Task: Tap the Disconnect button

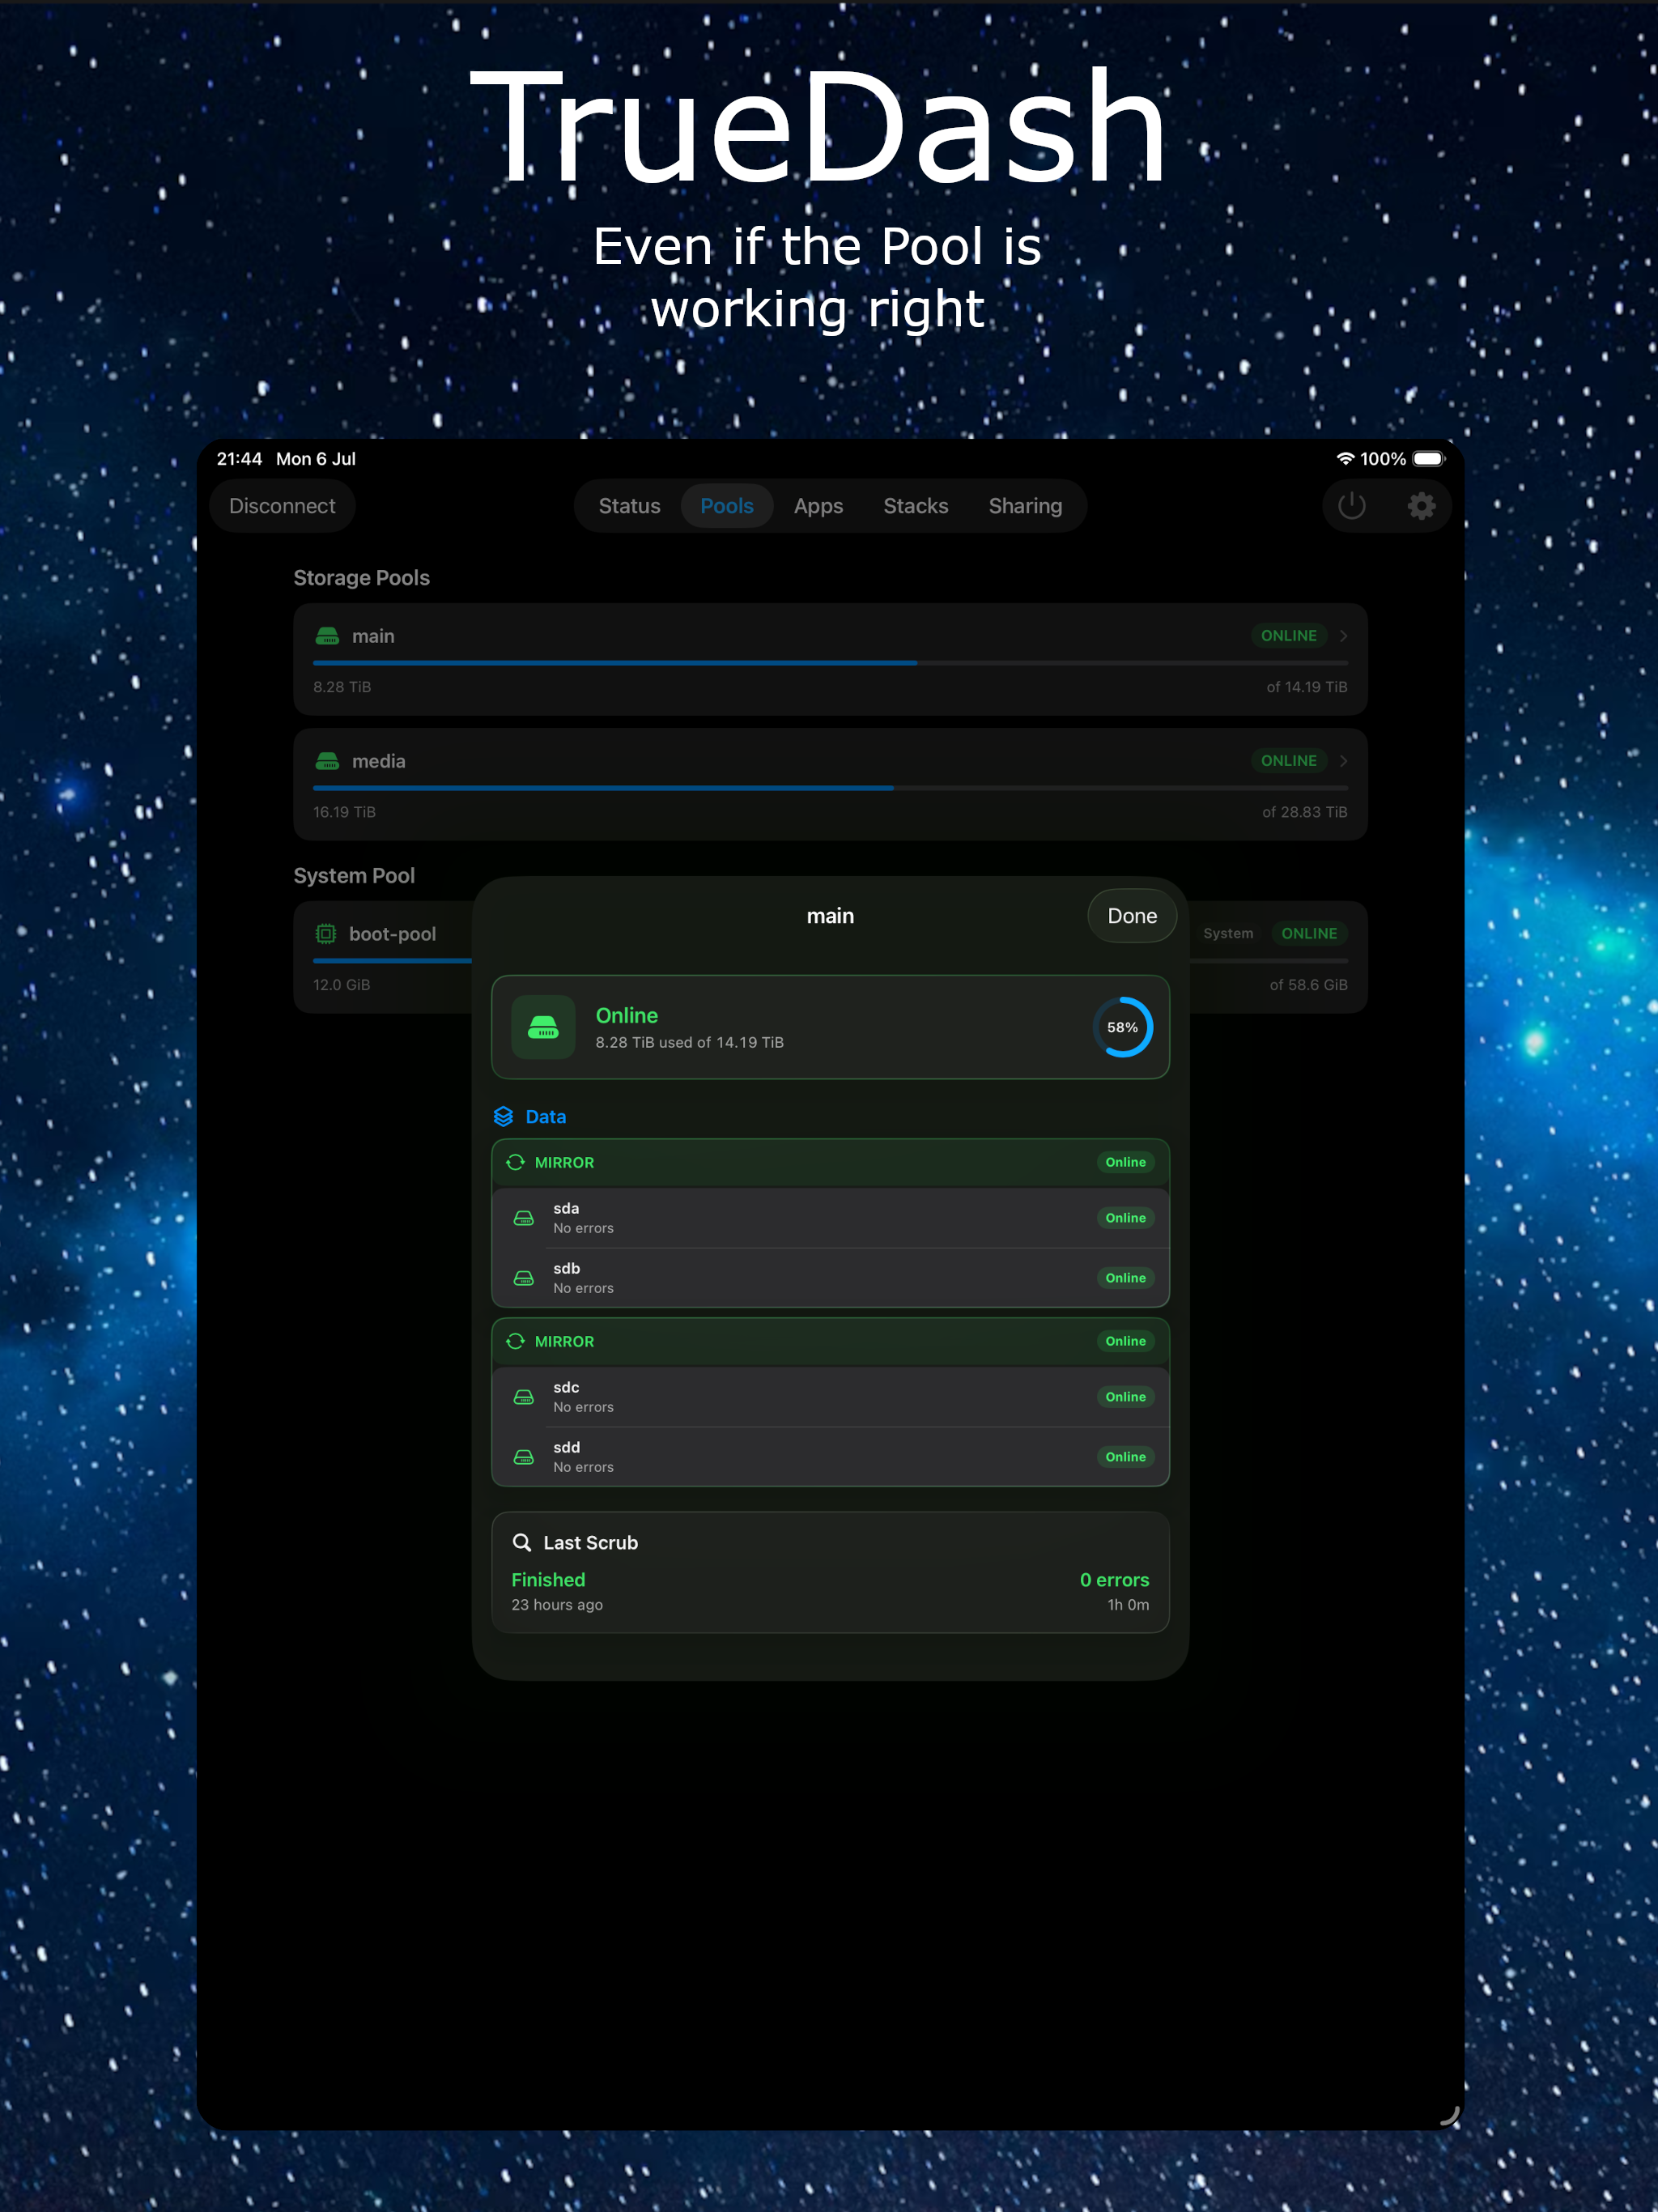Action: pyautogui.click(x=282, y=506)
